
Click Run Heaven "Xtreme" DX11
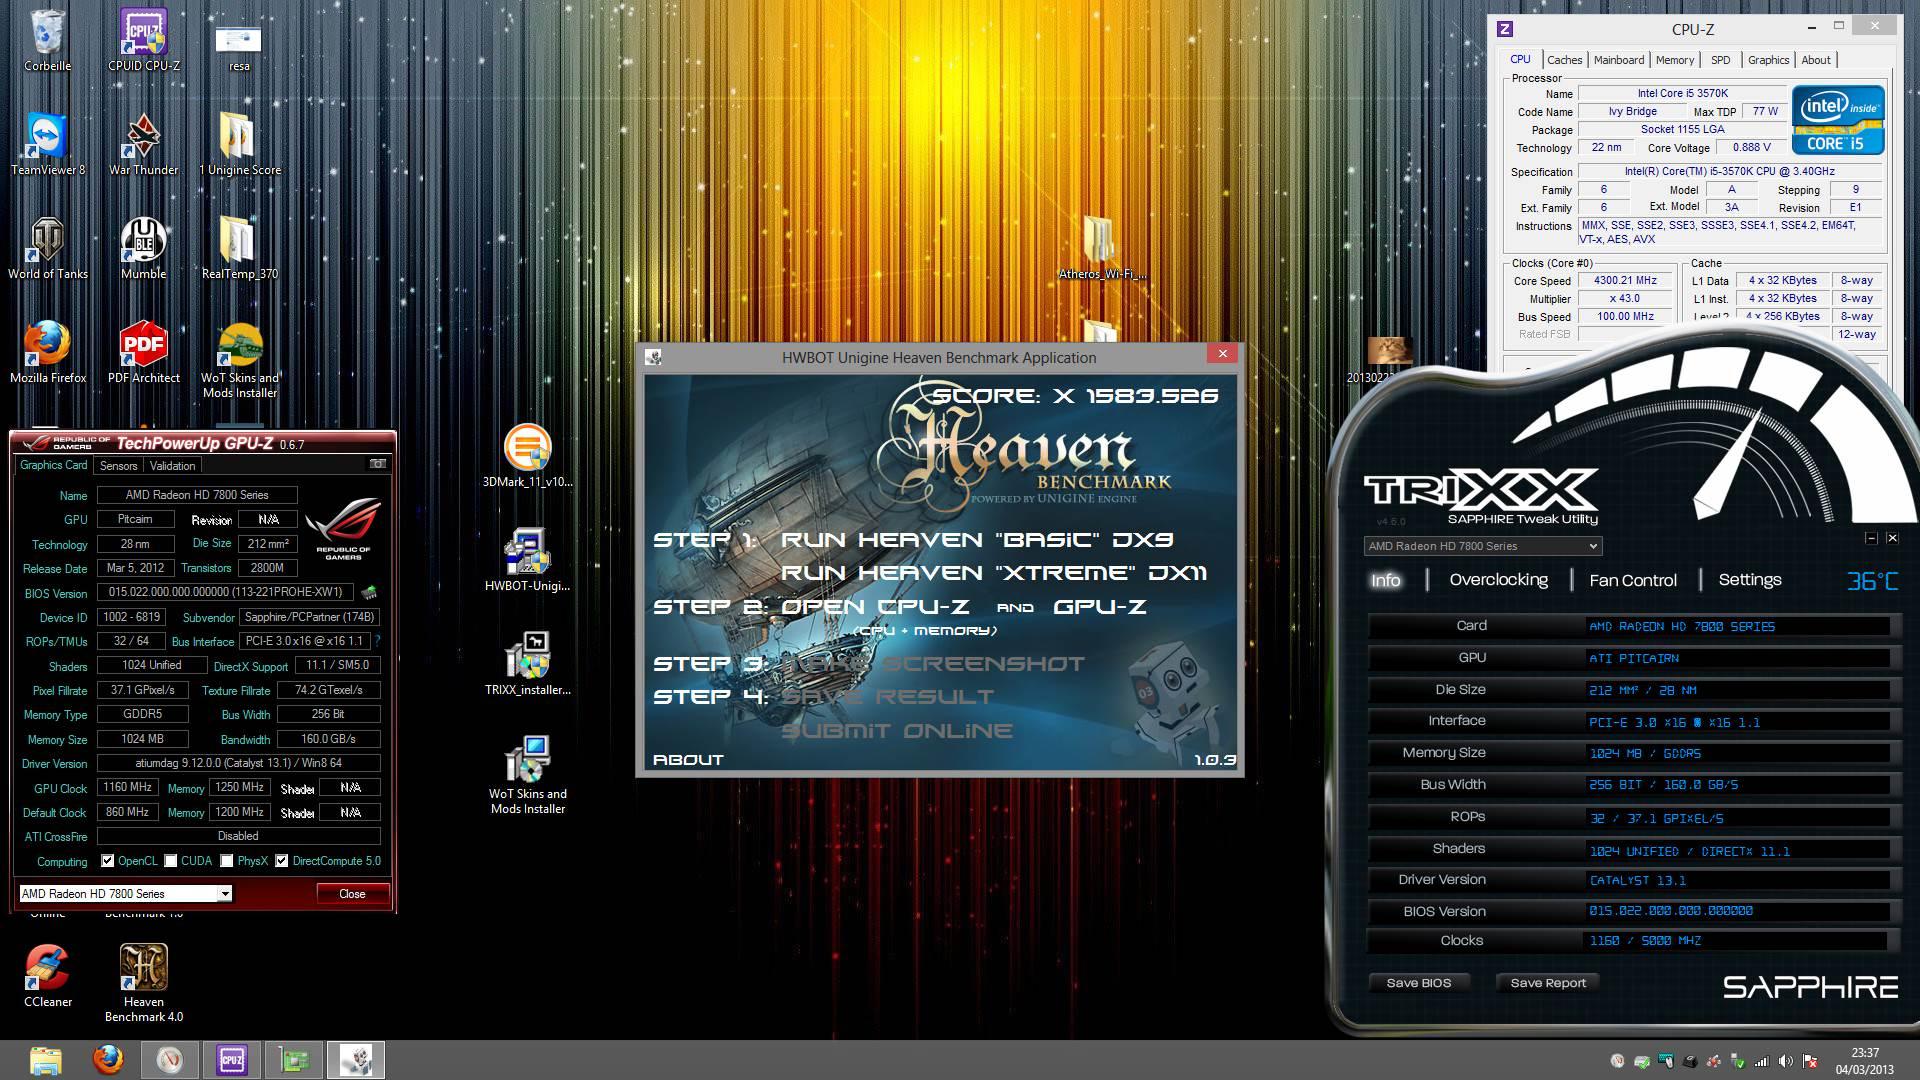tap(994, 573)
